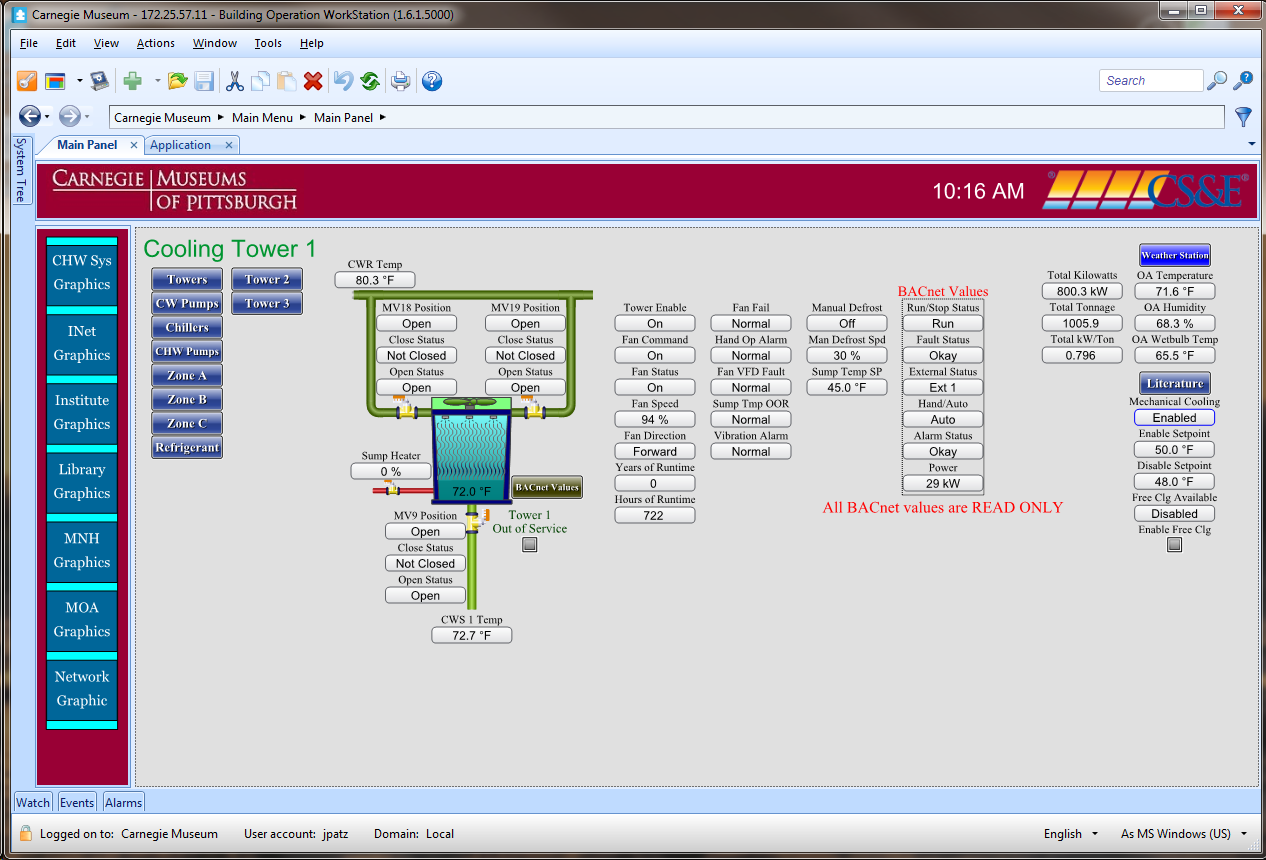Click the computer control panel icon
Image resolution: width=1266 pixels, height=860 pixels.
[x=99, y=81]
